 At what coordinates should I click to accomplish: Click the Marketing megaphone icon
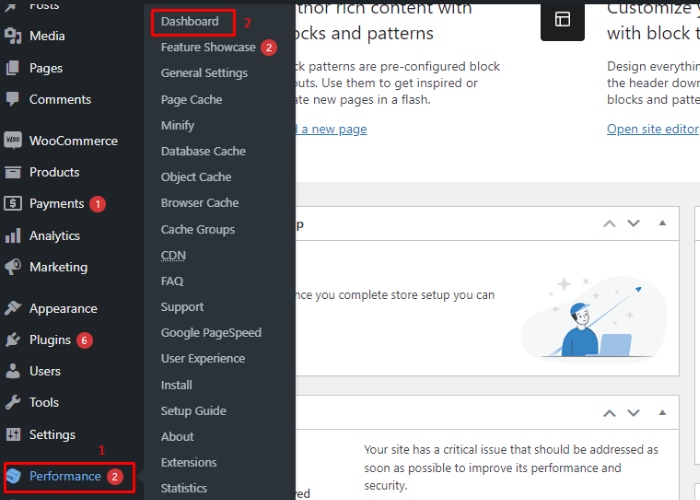pos(12,267)
